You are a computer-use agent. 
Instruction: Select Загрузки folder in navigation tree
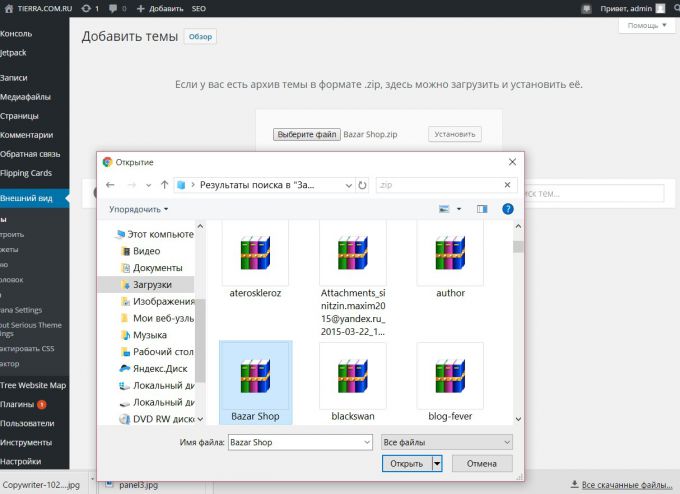(x=152, y=285)
